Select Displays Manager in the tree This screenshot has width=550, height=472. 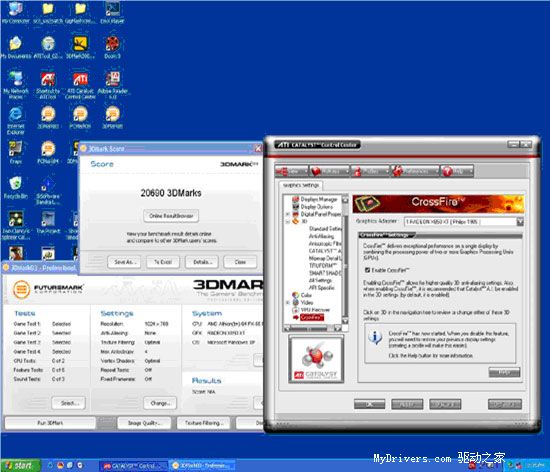pos(319,199)
